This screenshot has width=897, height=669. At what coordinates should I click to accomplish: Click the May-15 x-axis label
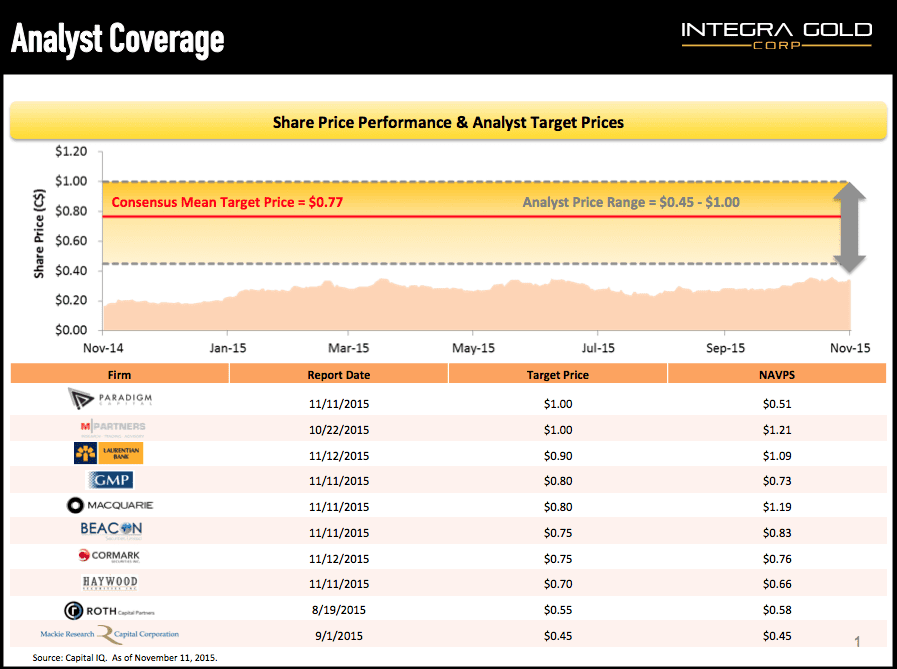tap(473, 348)
